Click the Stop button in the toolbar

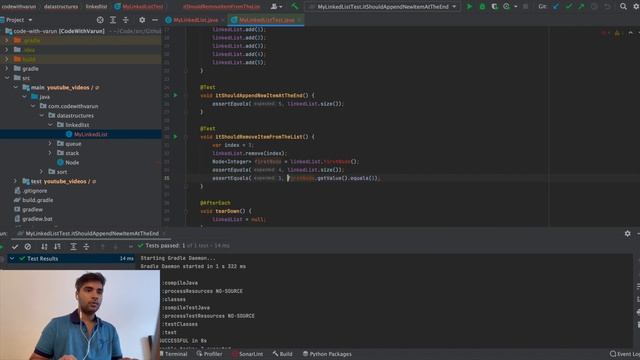coord(526,7)
